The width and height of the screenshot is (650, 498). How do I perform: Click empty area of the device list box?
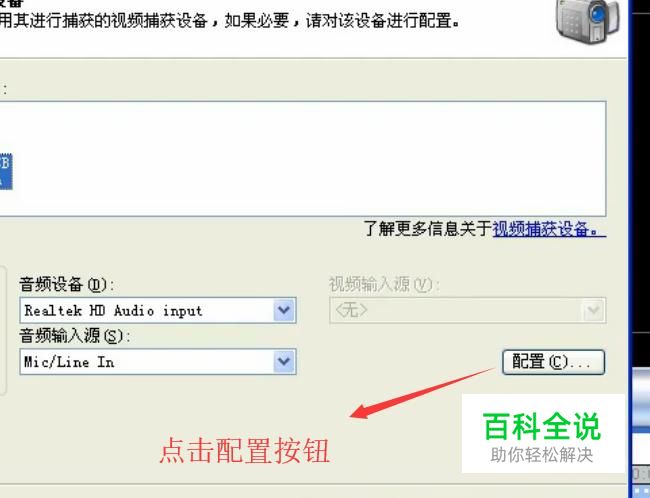pyautogui.click(x=307, y=158)
